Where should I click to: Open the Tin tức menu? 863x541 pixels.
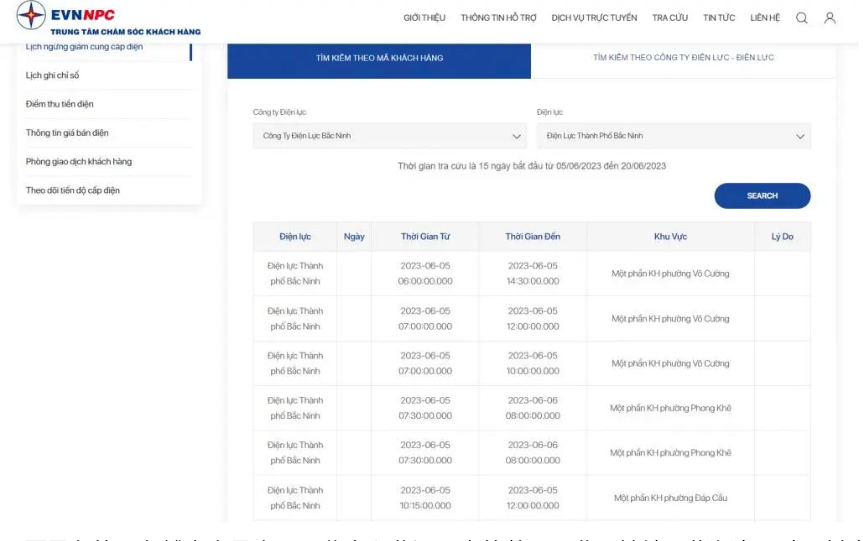click(x=719, y=18)
